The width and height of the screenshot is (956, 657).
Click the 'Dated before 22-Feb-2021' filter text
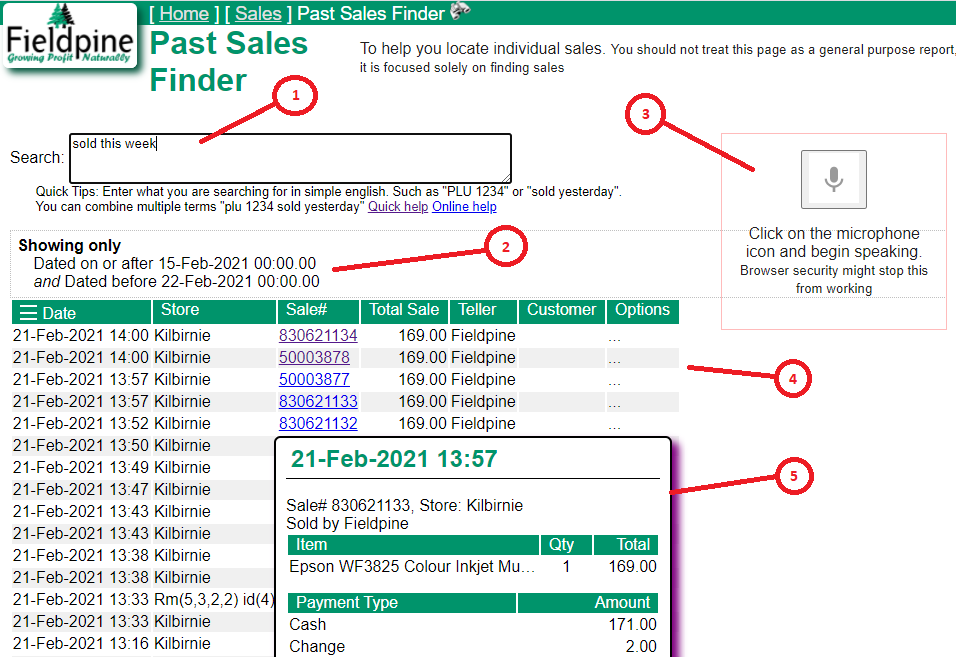coord(191,282)
